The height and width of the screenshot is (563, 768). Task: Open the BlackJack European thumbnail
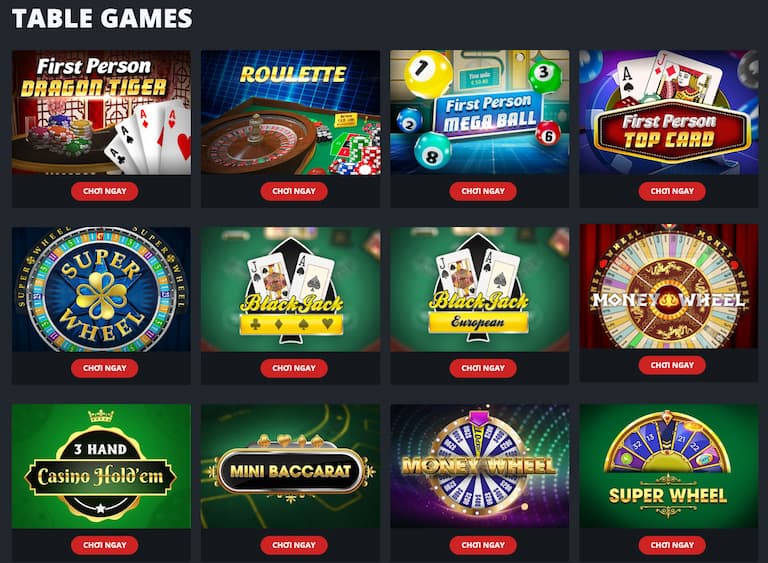click(480, 289)
